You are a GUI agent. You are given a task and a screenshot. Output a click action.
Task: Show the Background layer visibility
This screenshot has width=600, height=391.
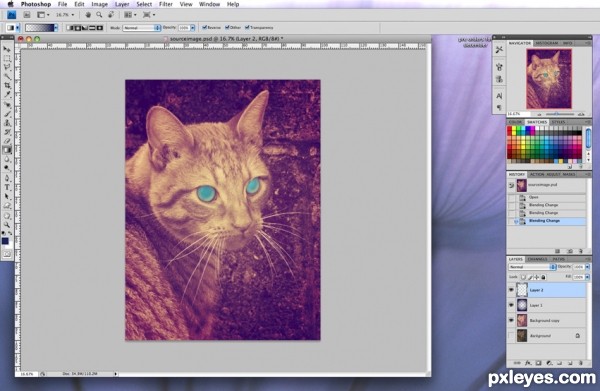click(511, 336)
